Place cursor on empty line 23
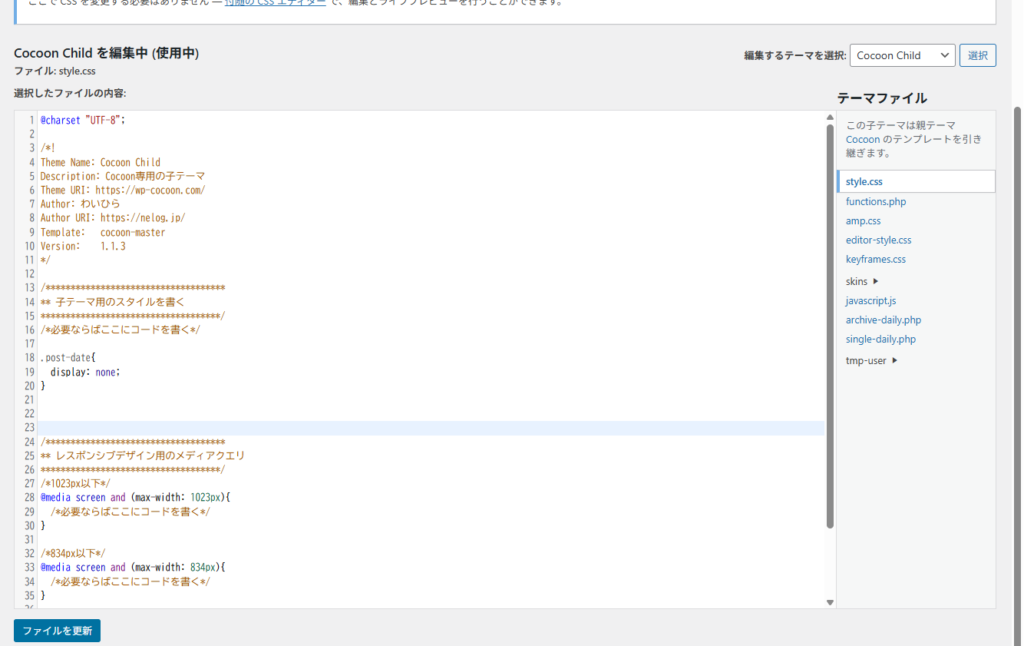 [x=400, y=428]
